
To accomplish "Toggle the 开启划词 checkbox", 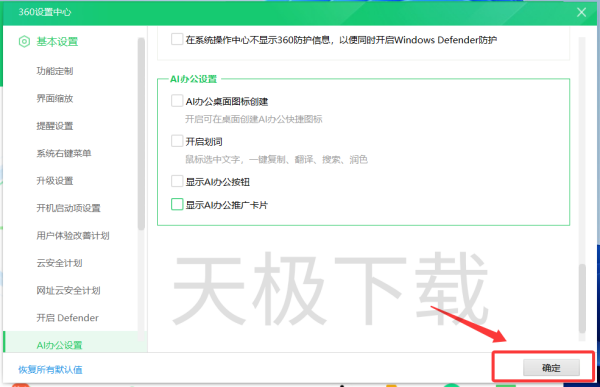I will tap(177, 141).
